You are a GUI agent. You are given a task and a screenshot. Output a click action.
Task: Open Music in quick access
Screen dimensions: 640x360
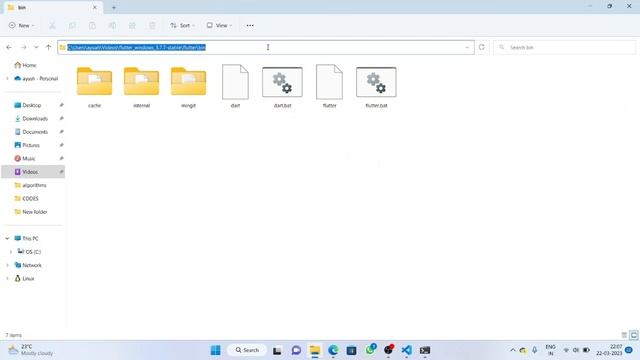[28, 158]
